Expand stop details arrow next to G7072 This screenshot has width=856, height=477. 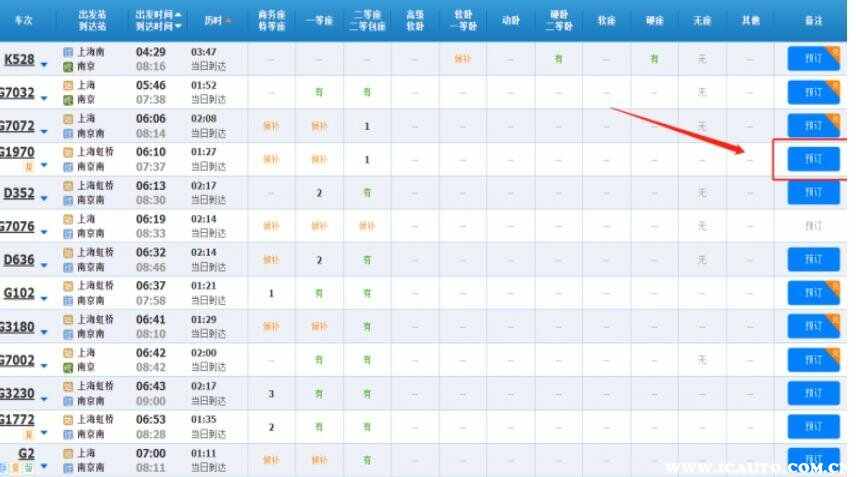coord(44,132)
